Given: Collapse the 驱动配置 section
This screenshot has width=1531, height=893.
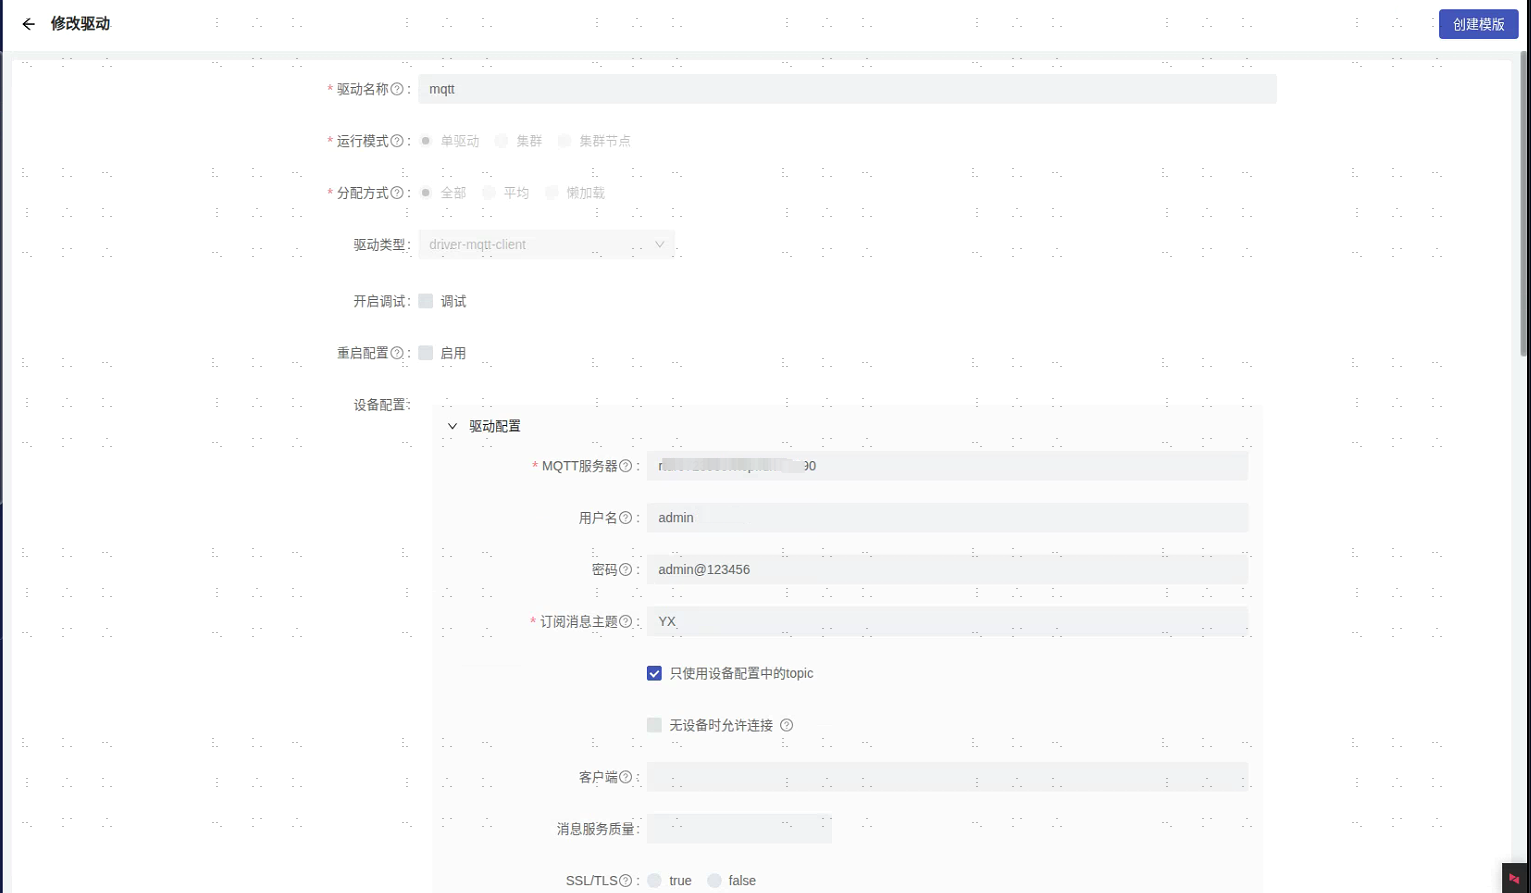Looking at the screenshot, I should [x=453, y=426].
